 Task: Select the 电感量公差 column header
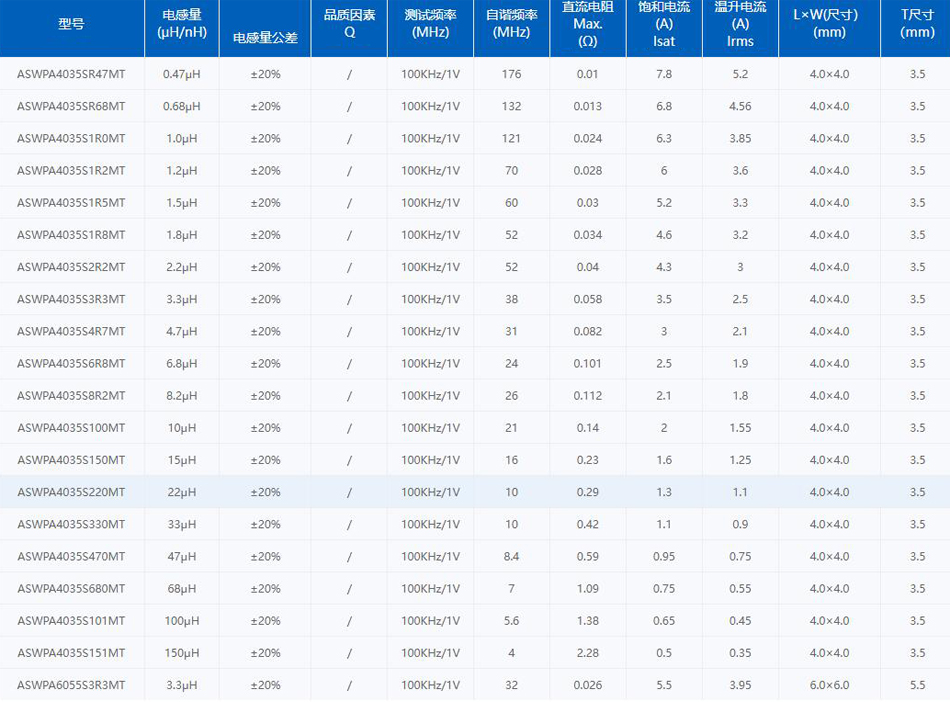click(265, 37)
